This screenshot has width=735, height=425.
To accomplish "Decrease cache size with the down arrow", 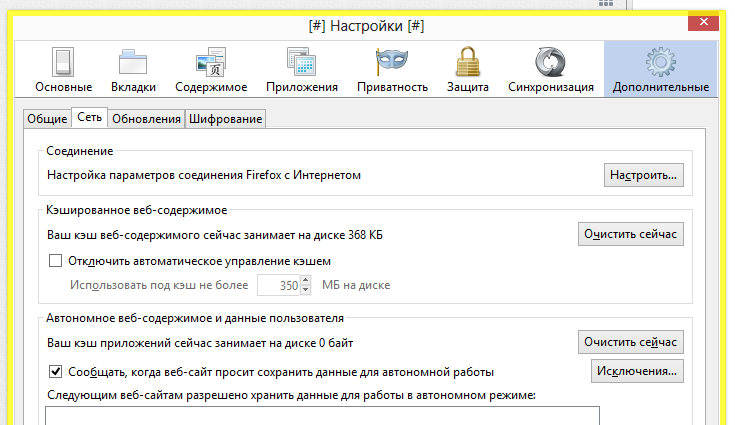I will point(307,290).
